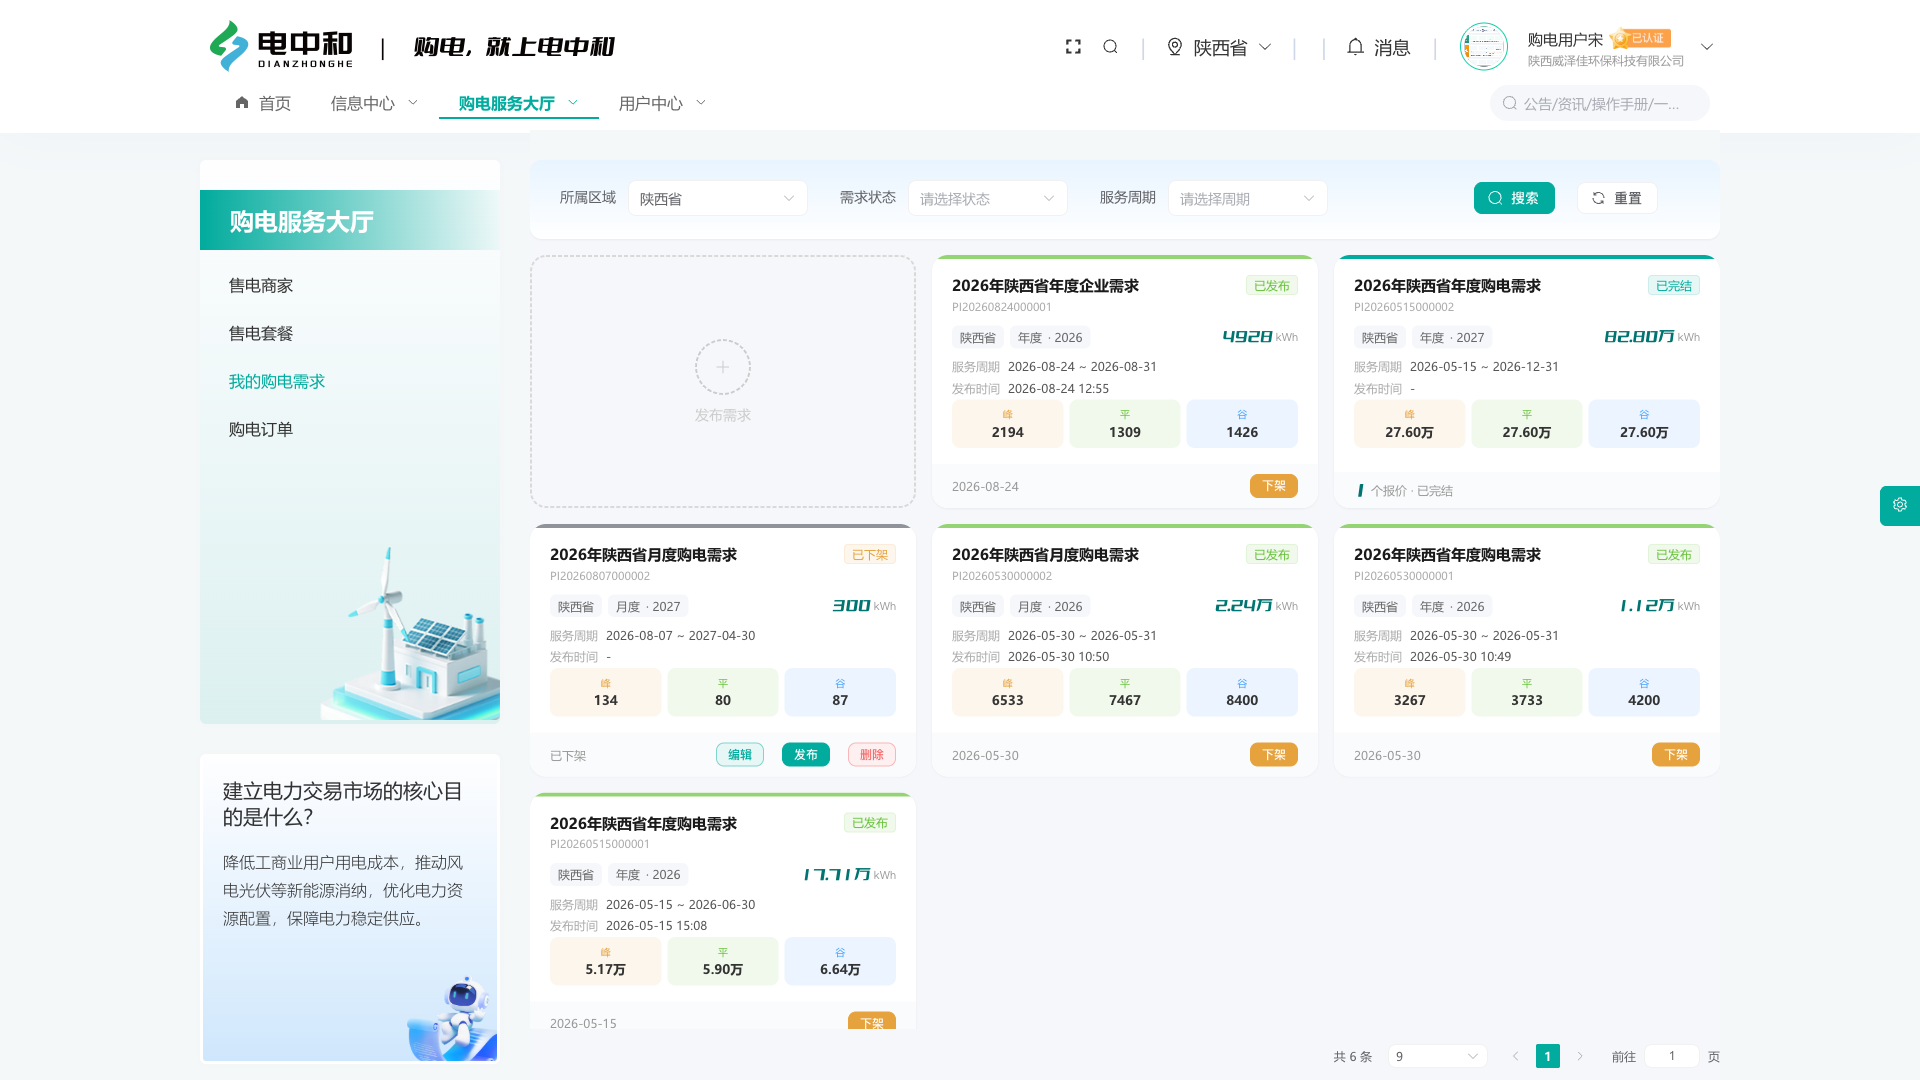This screenshot has height=1080, width=1920.
Task: Open the 陕西省 province selector in header
Action: click(x=1220, y=47)
